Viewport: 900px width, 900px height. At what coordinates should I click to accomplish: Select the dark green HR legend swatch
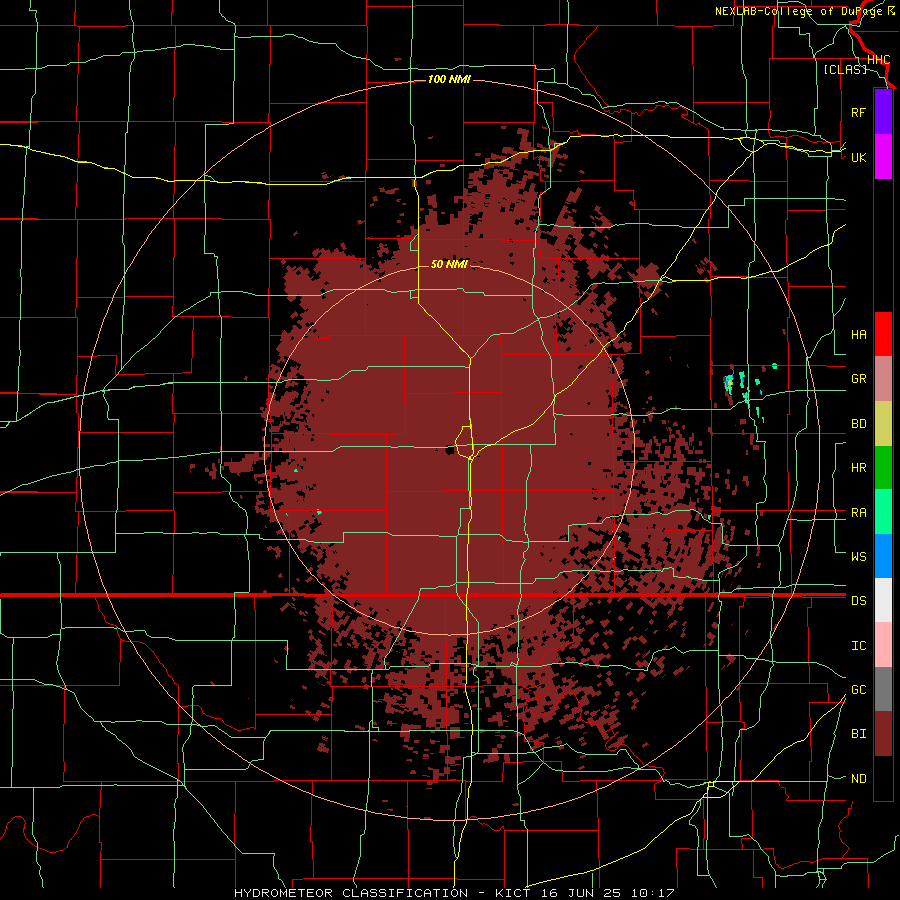[883, 468]
